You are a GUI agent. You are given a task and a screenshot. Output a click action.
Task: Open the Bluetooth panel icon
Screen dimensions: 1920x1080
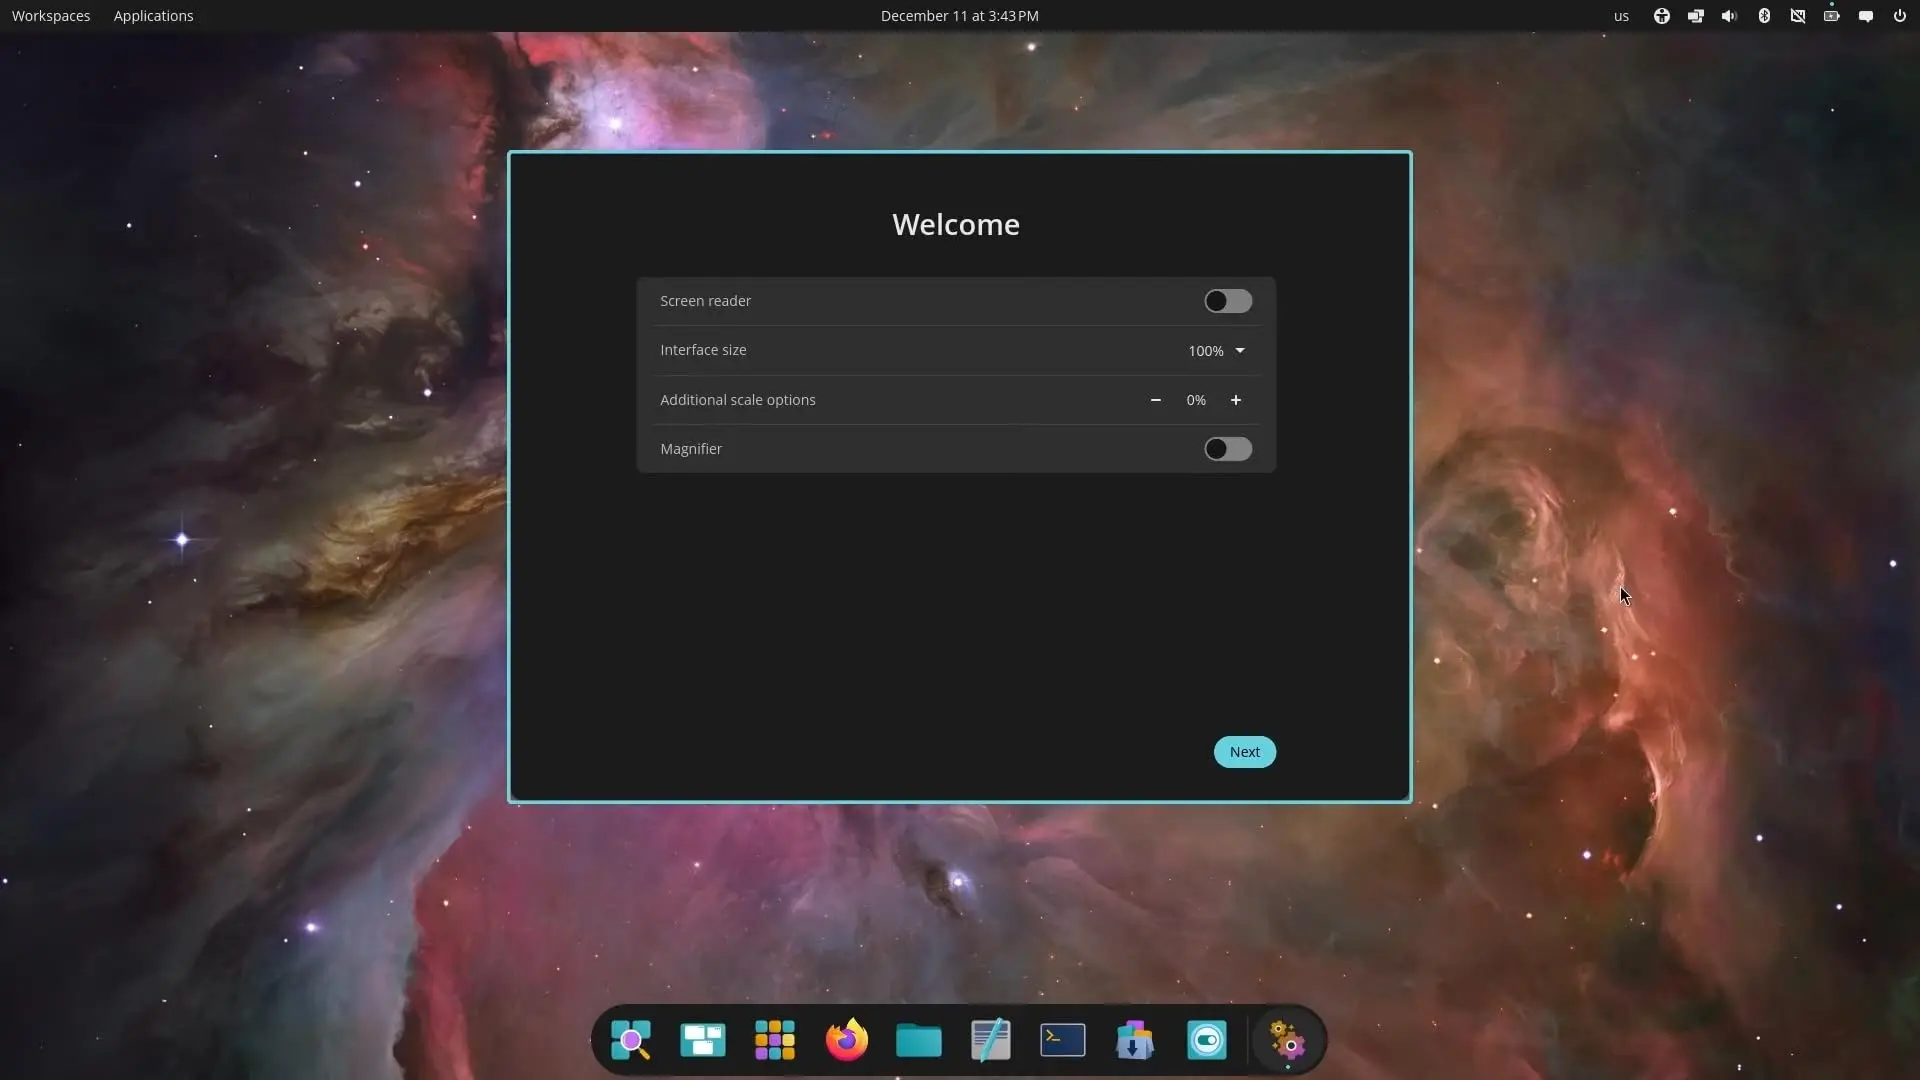tap(1764, 16)
